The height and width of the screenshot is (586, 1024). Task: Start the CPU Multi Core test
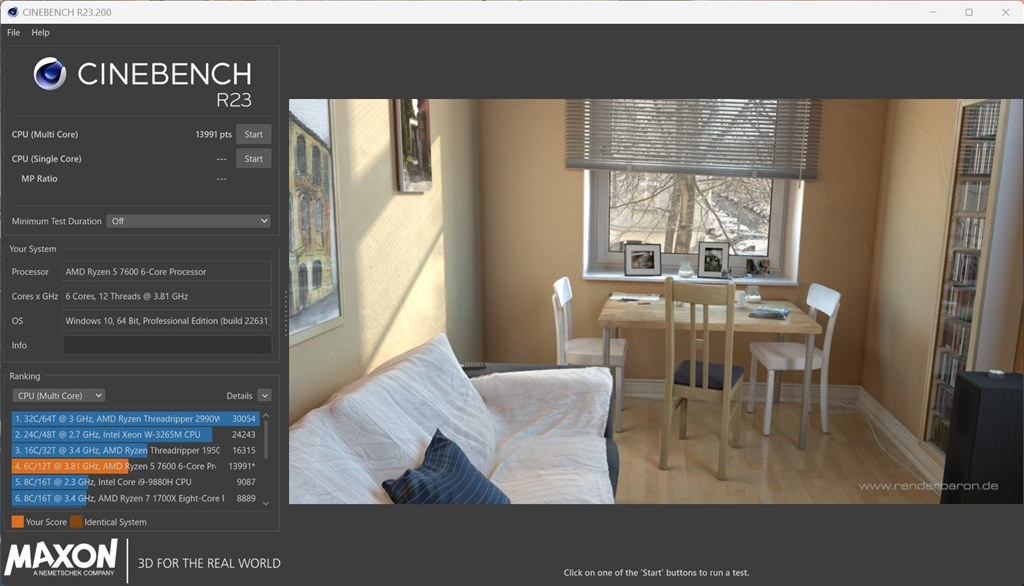pyautogui.click(x=253, y=134)
